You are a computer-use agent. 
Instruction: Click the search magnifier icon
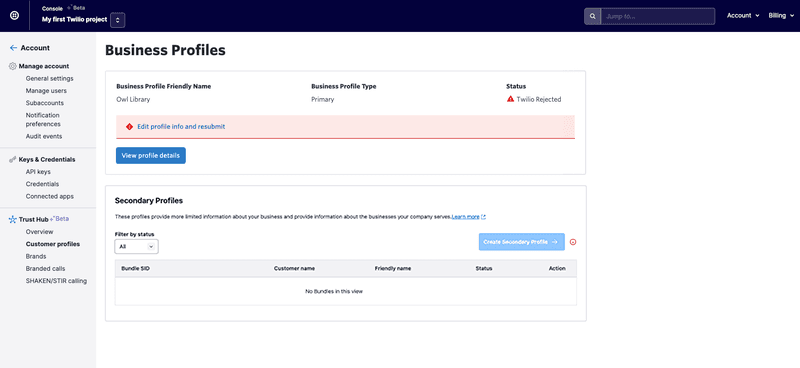tap(592, 16)
